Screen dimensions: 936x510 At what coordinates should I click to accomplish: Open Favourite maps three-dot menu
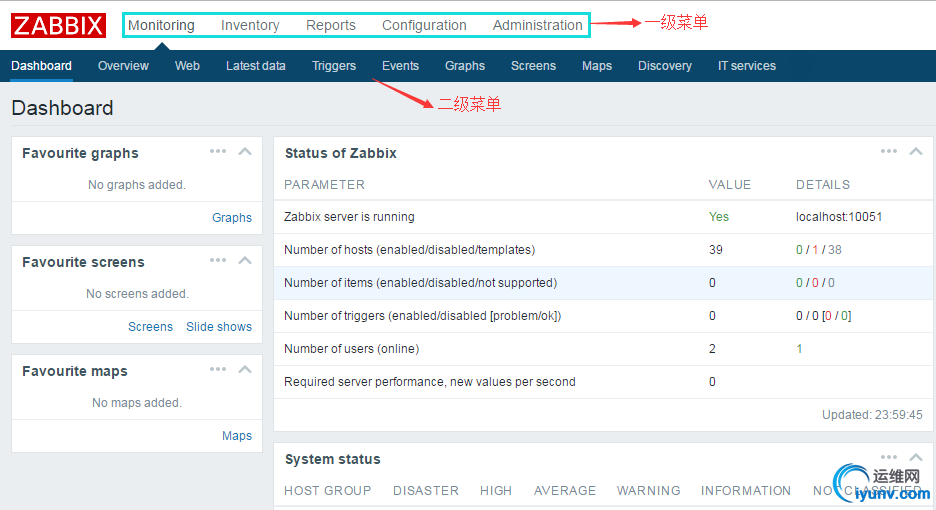[x=218, y=369]
